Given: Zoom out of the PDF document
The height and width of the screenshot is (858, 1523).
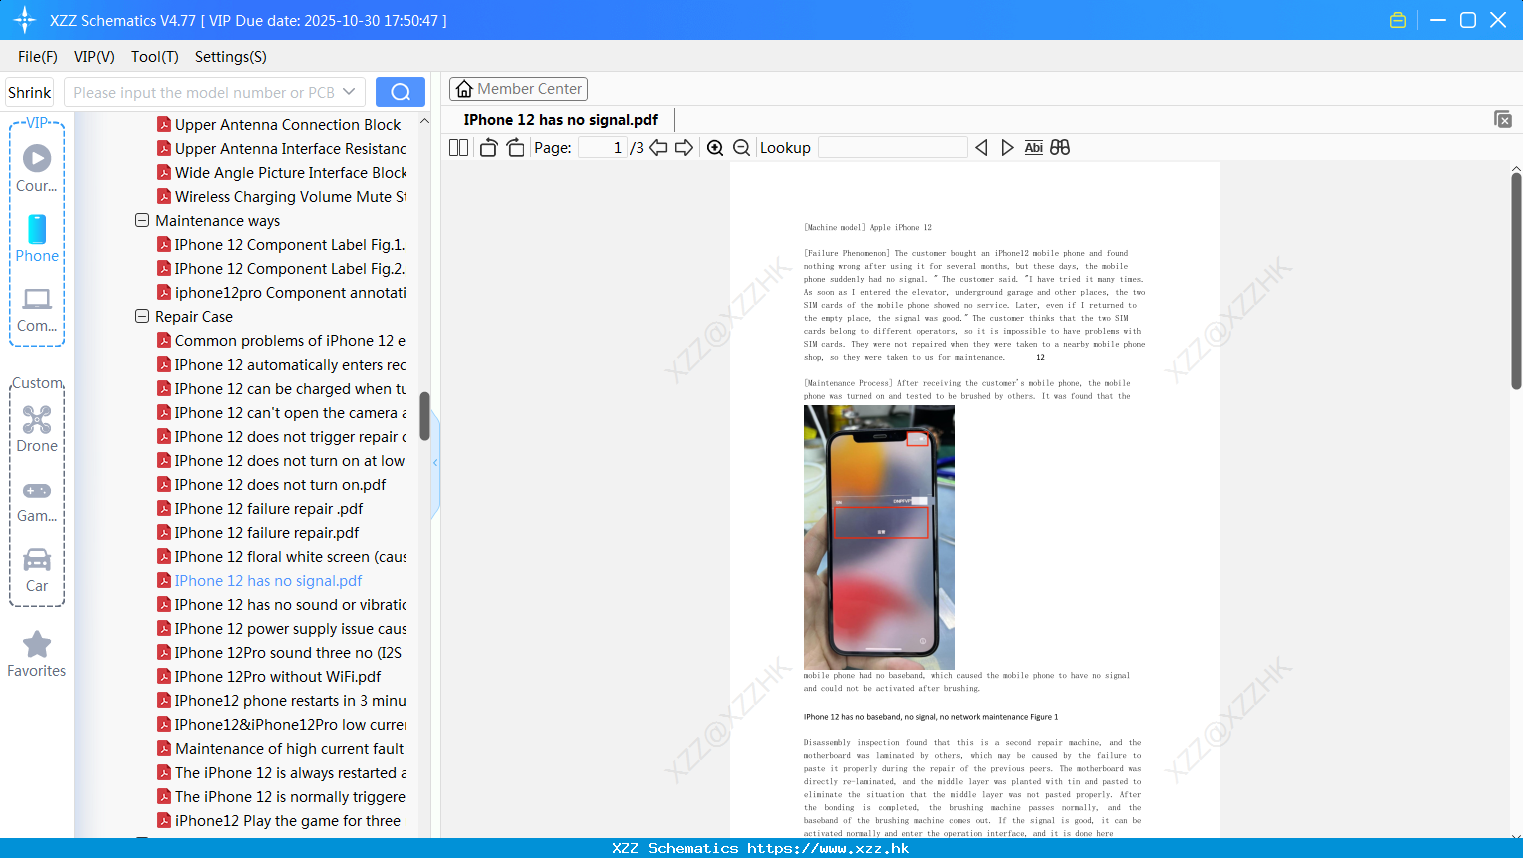Looking at the screenshot, I should click(742, 148).
